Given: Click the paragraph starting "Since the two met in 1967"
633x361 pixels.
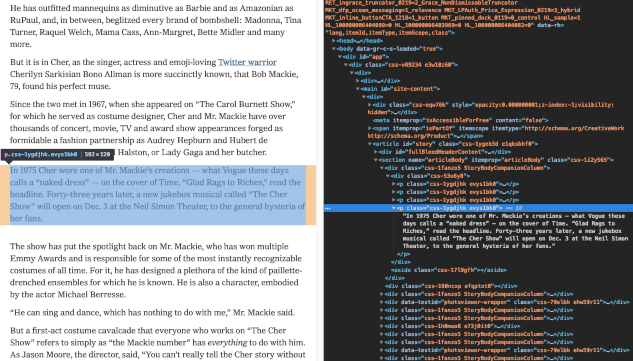Looking at the screenshot, I should (x=153, y=128).
